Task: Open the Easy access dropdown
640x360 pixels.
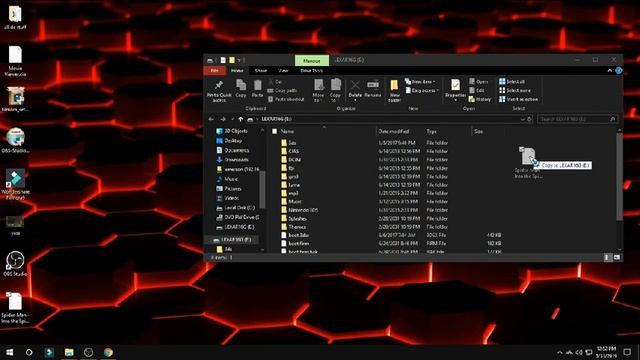Action: tap(422, 90)
